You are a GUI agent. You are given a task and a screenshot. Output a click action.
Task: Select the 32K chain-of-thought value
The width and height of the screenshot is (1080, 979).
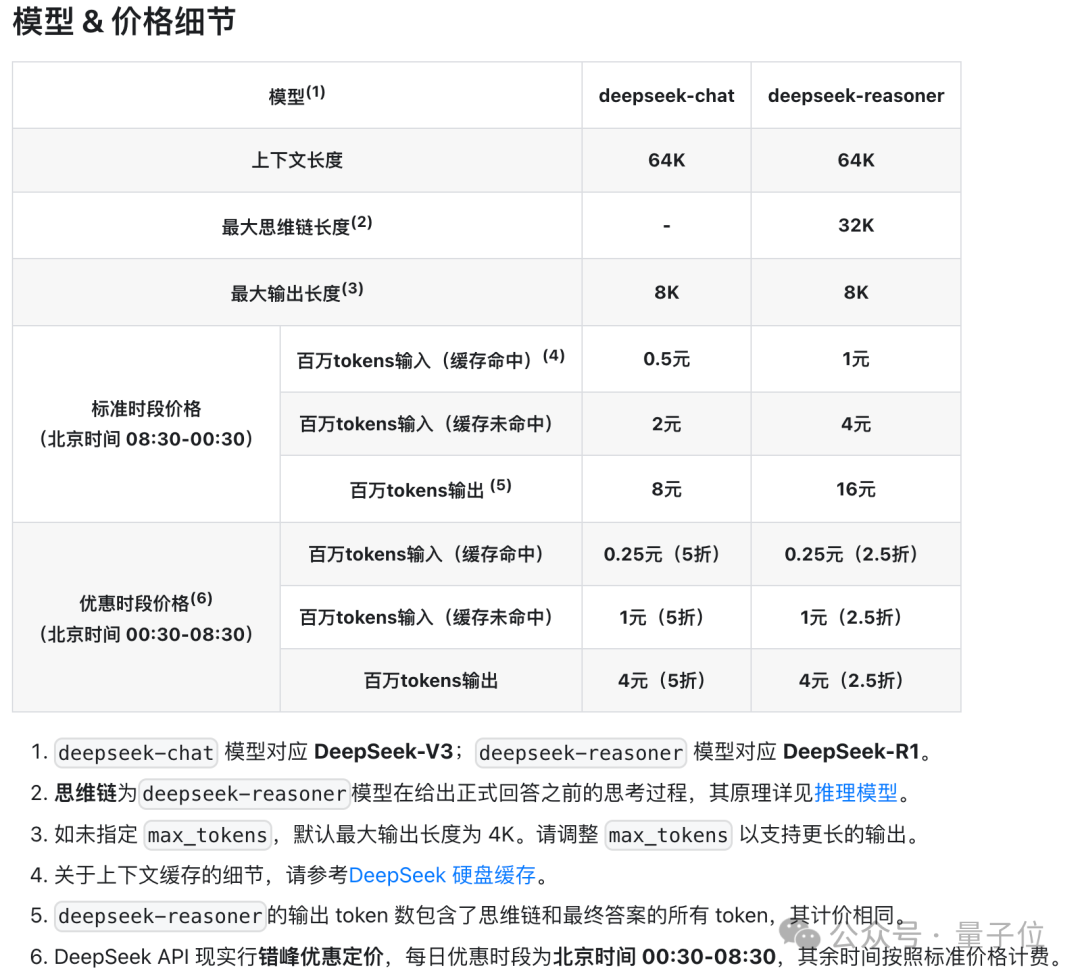click(855, 225)
